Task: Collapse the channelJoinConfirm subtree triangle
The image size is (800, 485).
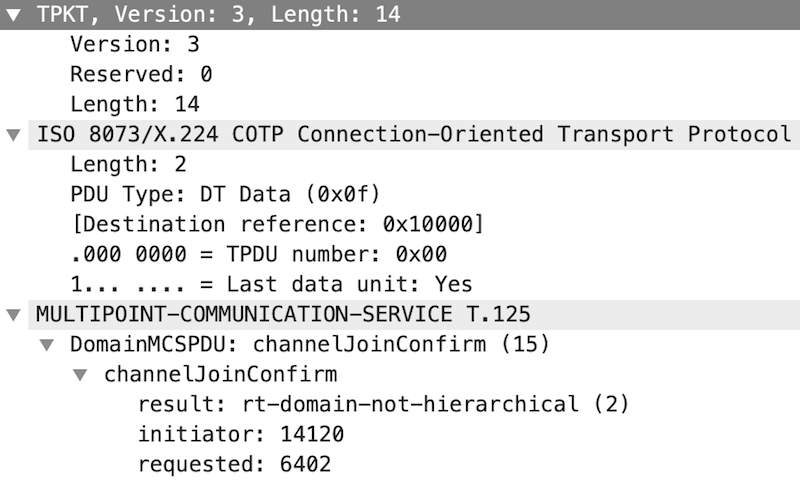Action: pos(80,375)
